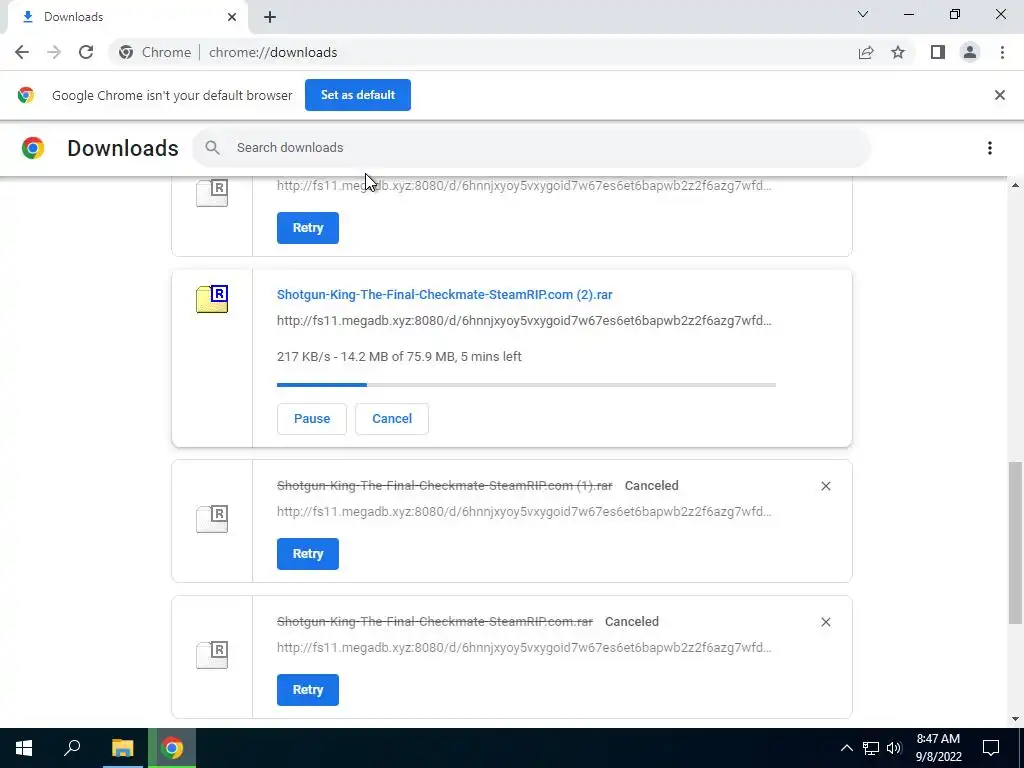Viewport: 1024px width, 768px height.
Task: Click the taskbar clock showing 8:47 AM
Action: pyautogui.click(x=938, y=748)
